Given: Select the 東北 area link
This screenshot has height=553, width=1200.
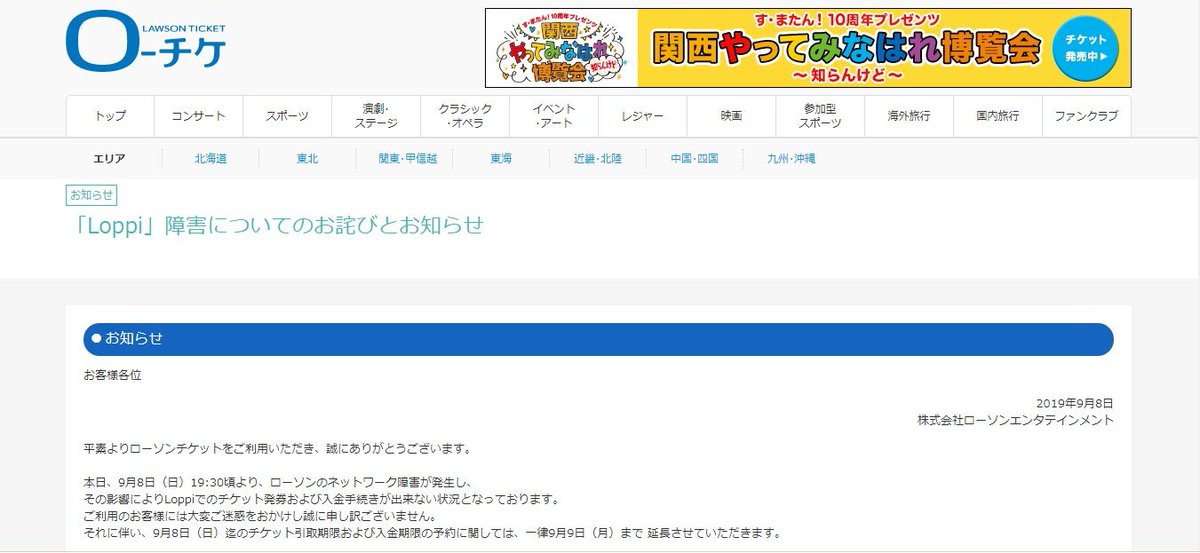Looking at the screenshot, I should (307, 159).
